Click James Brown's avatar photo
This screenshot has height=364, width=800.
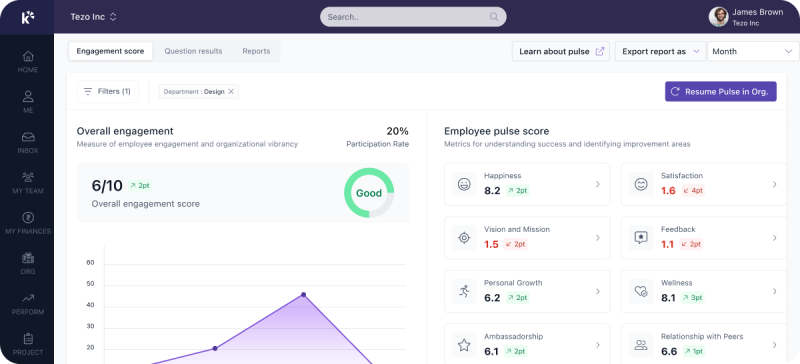(x=718, y=17)
